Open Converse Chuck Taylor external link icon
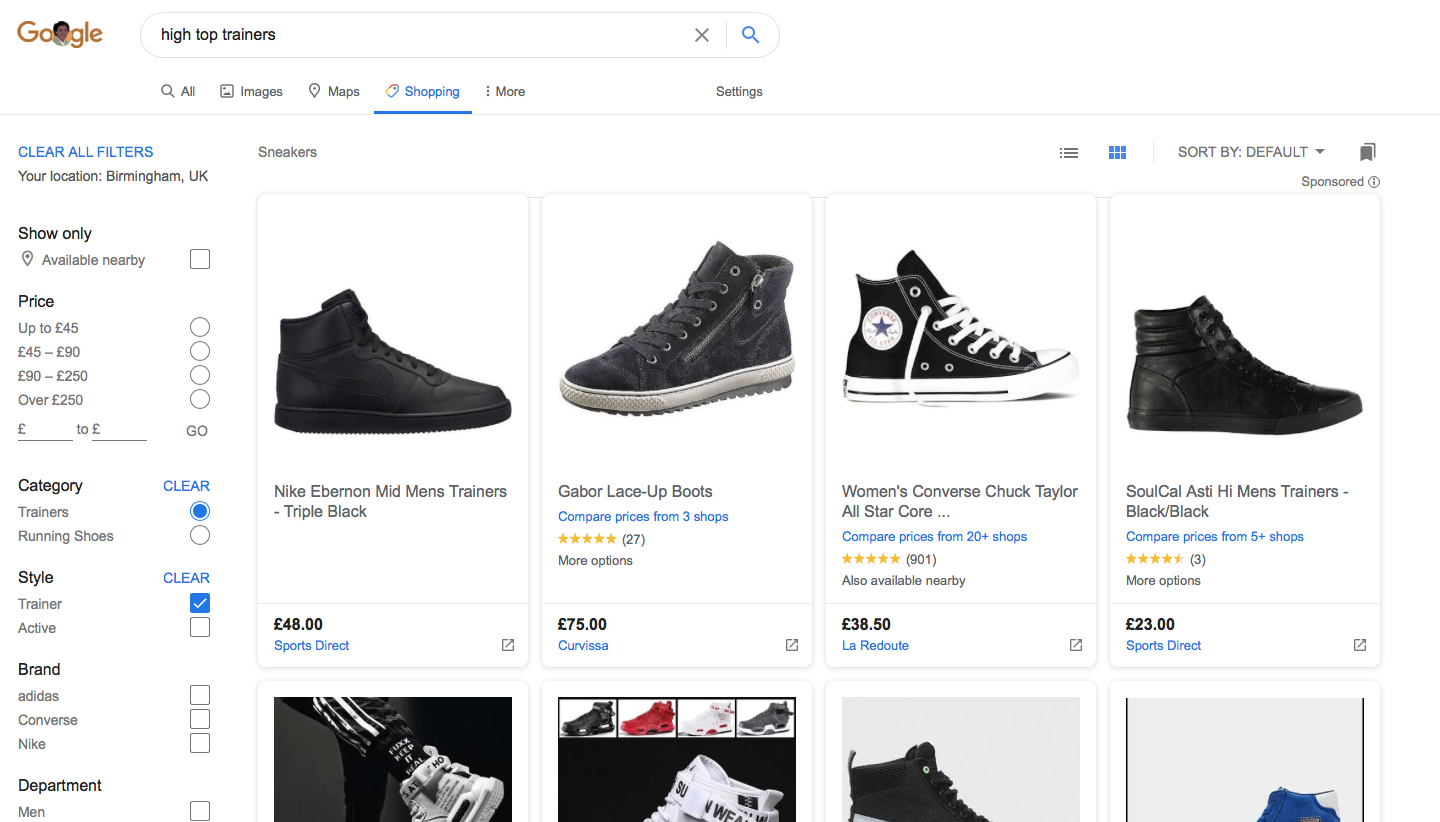 click(x=1076, y=645)
